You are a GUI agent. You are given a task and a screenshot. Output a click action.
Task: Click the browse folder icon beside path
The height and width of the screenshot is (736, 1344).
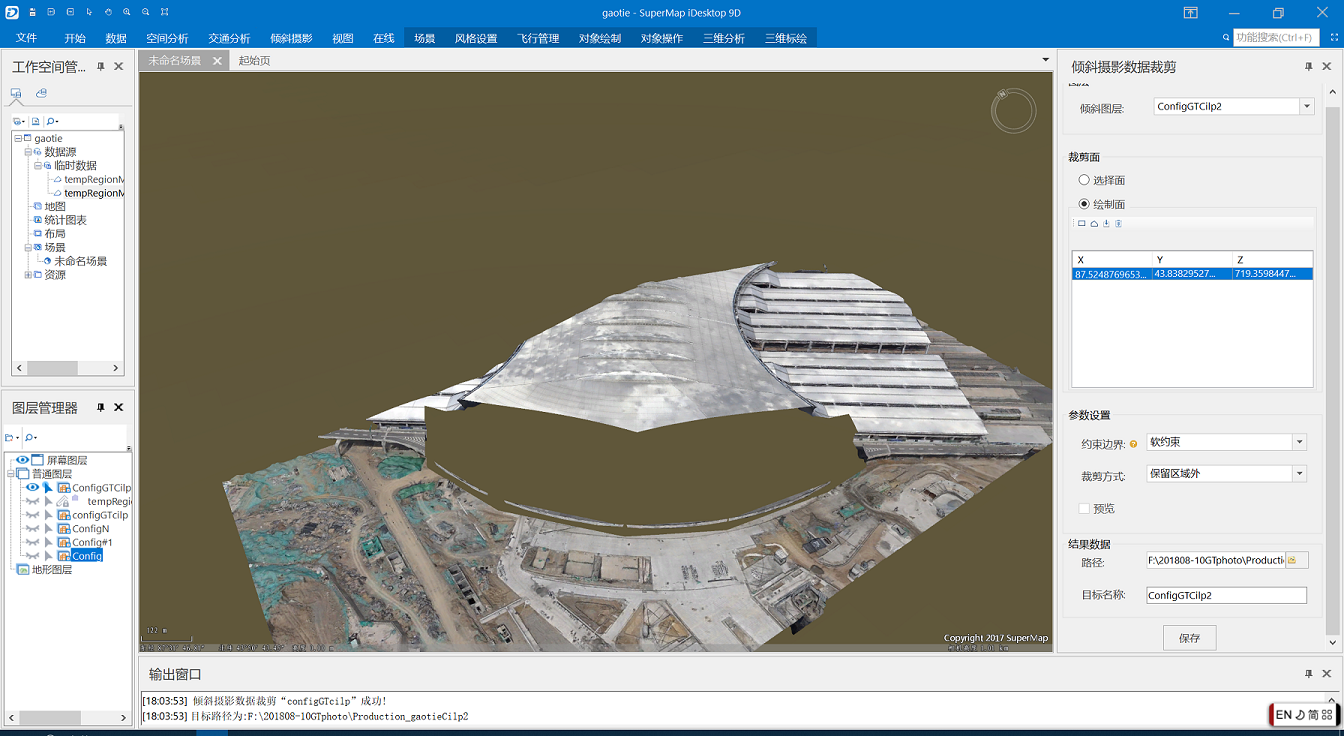click(x=1292, y=560)
